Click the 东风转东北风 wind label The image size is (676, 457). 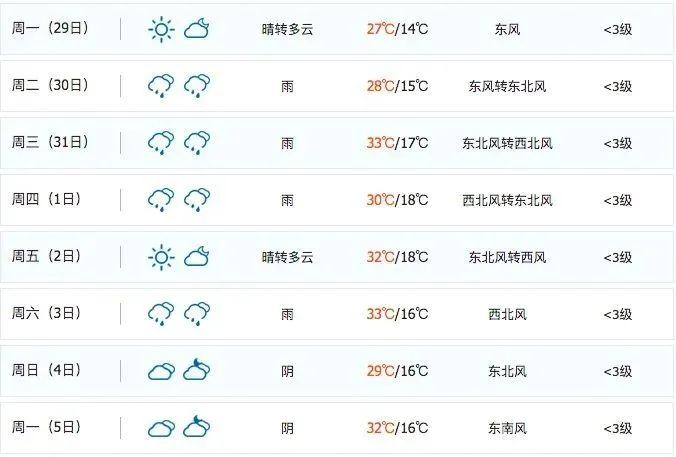pos(507,86)
